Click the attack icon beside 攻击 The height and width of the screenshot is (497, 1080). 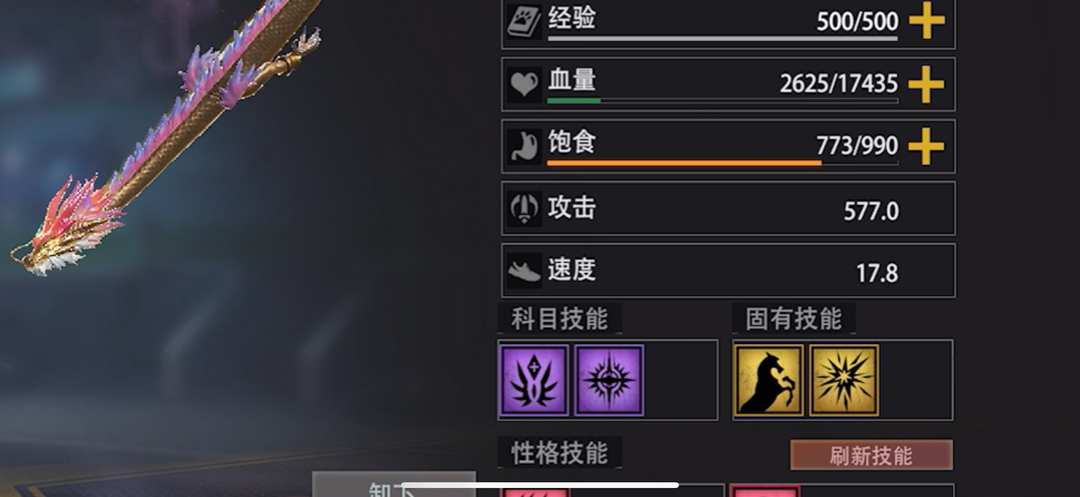[524, 208]
